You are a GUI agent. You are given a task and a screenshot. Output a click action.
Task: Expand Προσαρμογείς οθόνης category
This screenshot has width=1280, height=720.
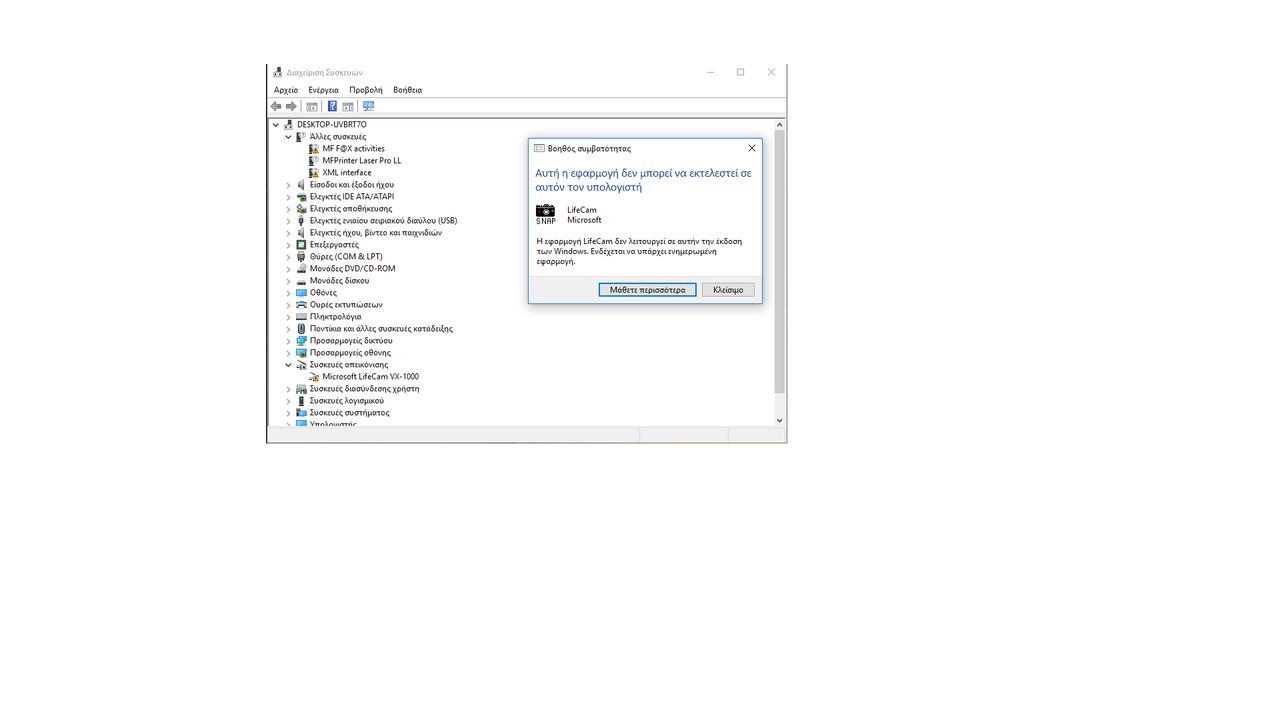click(289, 353)
